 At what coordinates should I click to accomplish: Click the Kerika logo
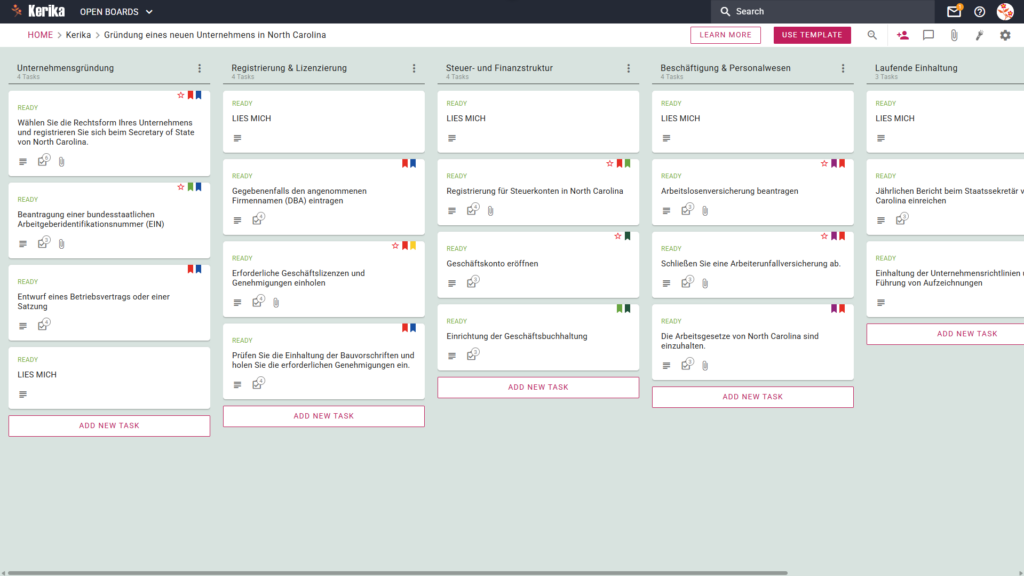38,11
